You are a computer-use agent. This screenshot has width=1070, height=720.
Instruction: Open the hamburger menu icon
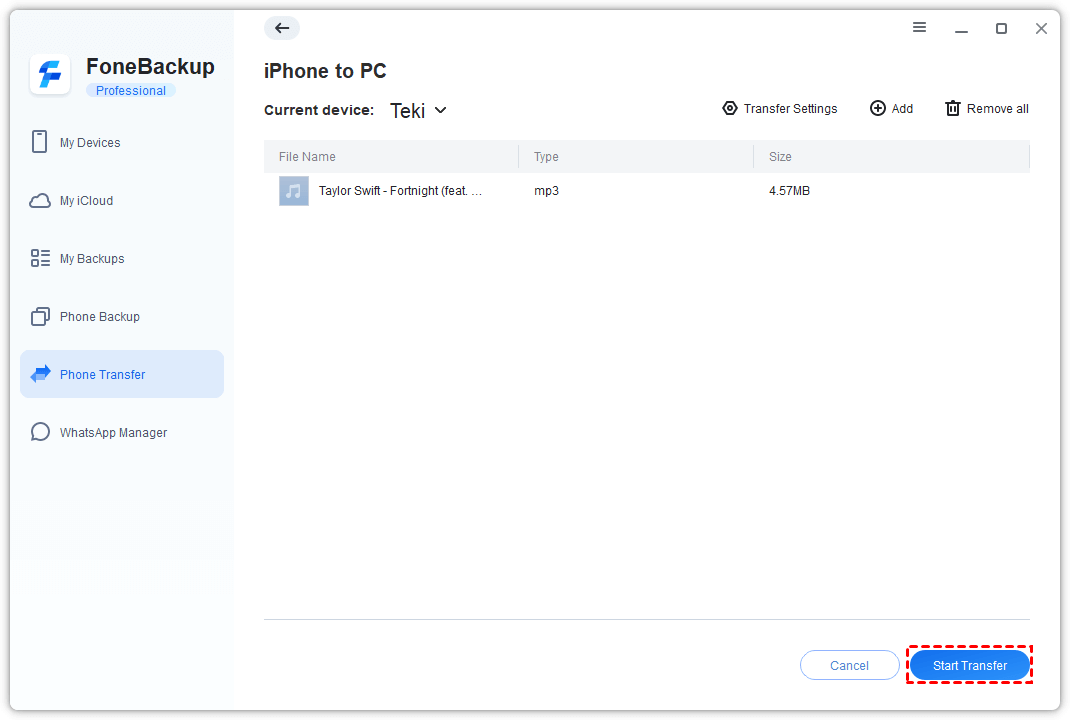click(x=919, y=28)
